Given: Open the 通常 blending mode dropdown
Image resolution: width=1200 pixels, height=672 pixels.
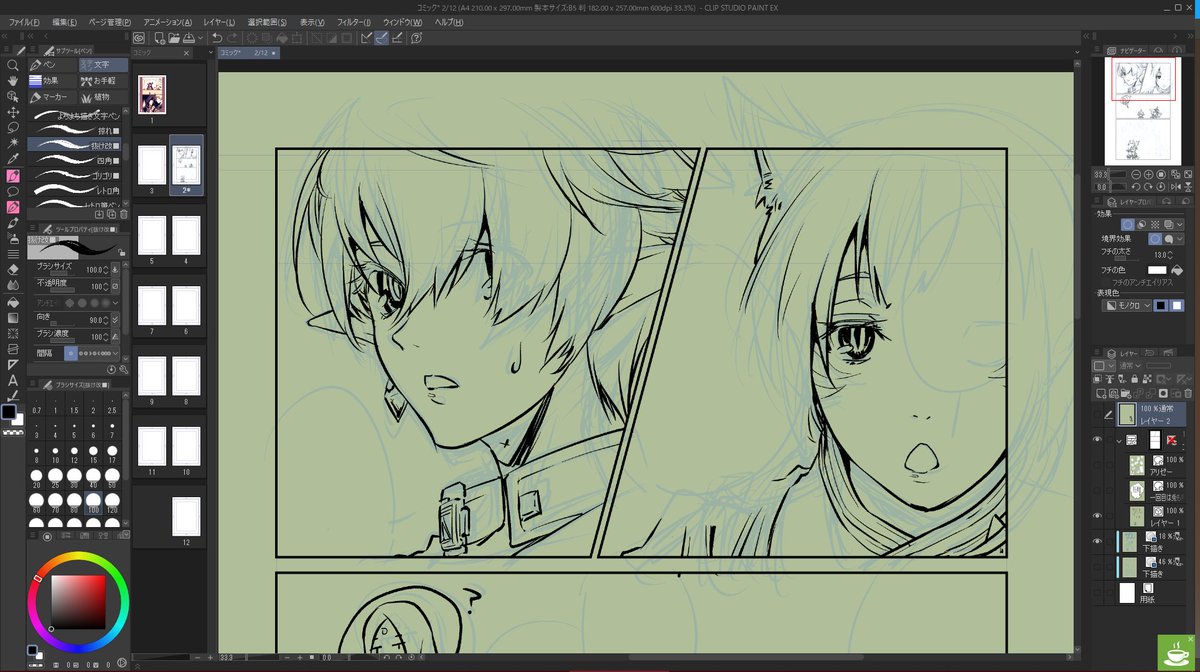Looking at the screenshot, I should tap(1129, 366).
